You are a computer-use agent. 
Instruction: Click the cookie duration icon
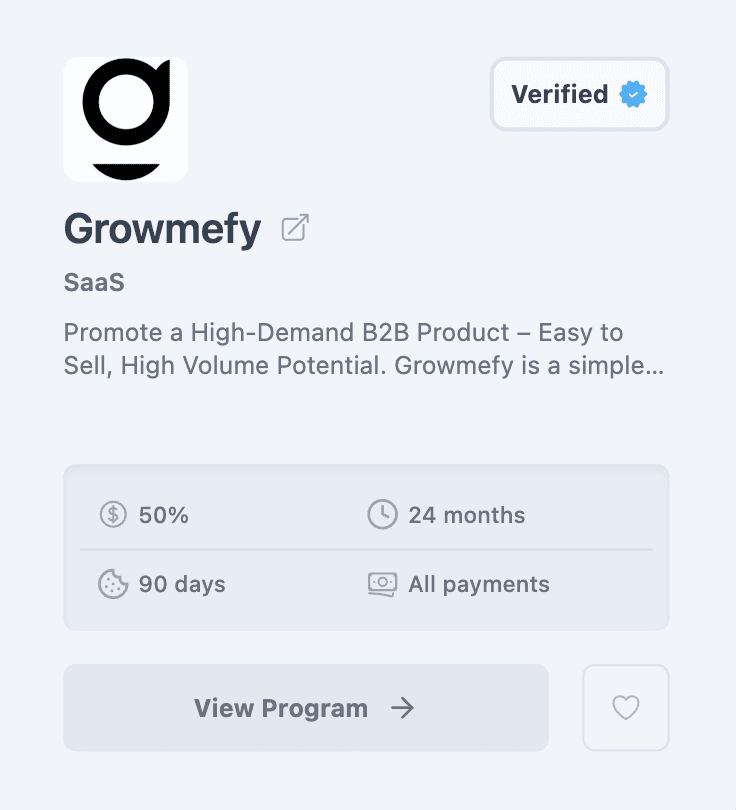(x=113, y=584)
